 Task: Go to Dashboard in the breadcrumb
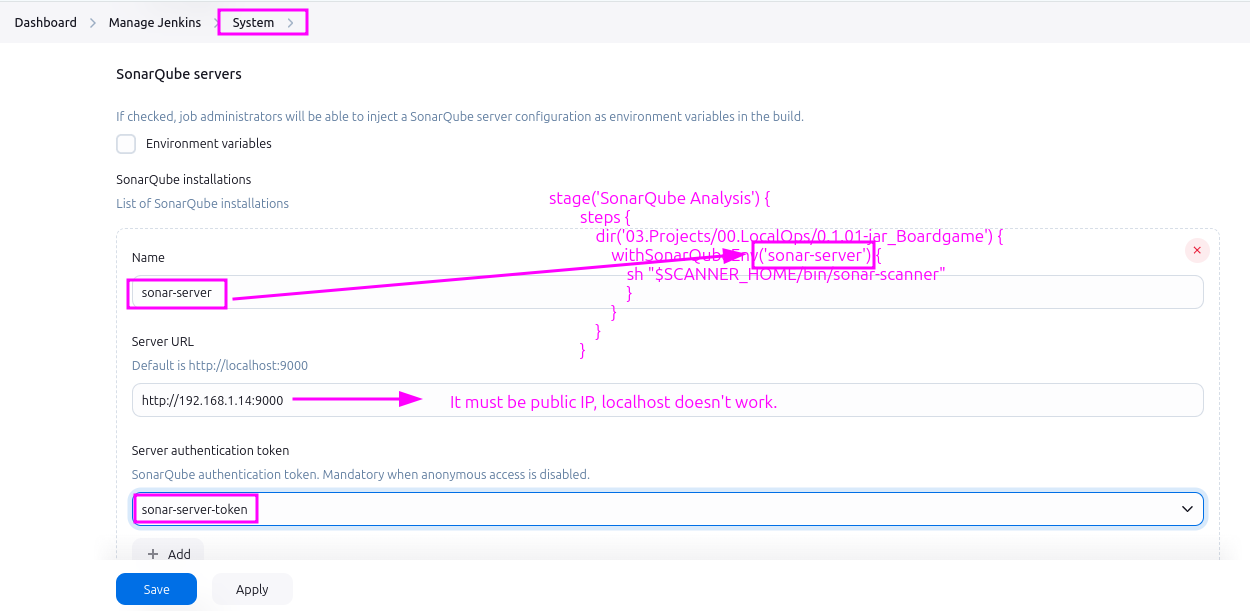[x=46, y=22]
